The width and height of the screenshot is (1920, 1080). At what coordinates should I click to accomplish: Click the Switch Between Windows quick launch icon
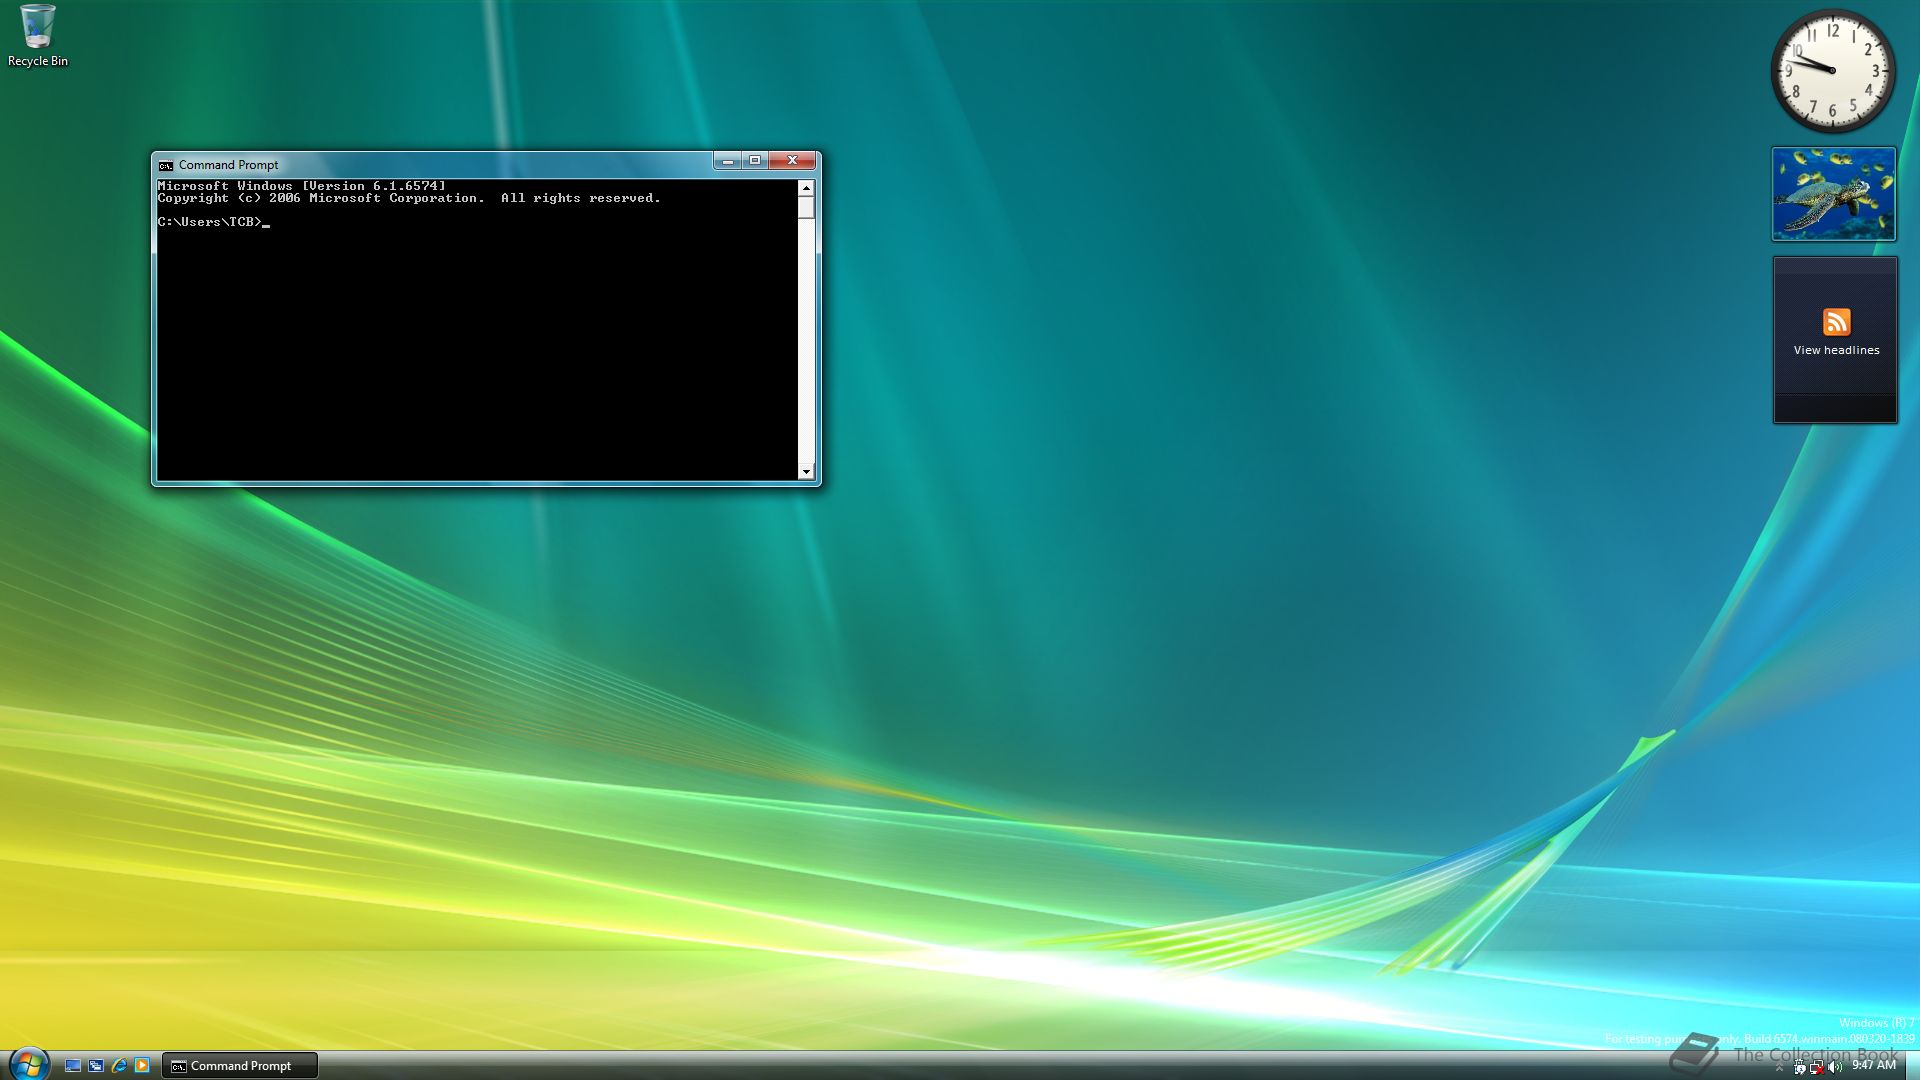(x=96, y=1066)
